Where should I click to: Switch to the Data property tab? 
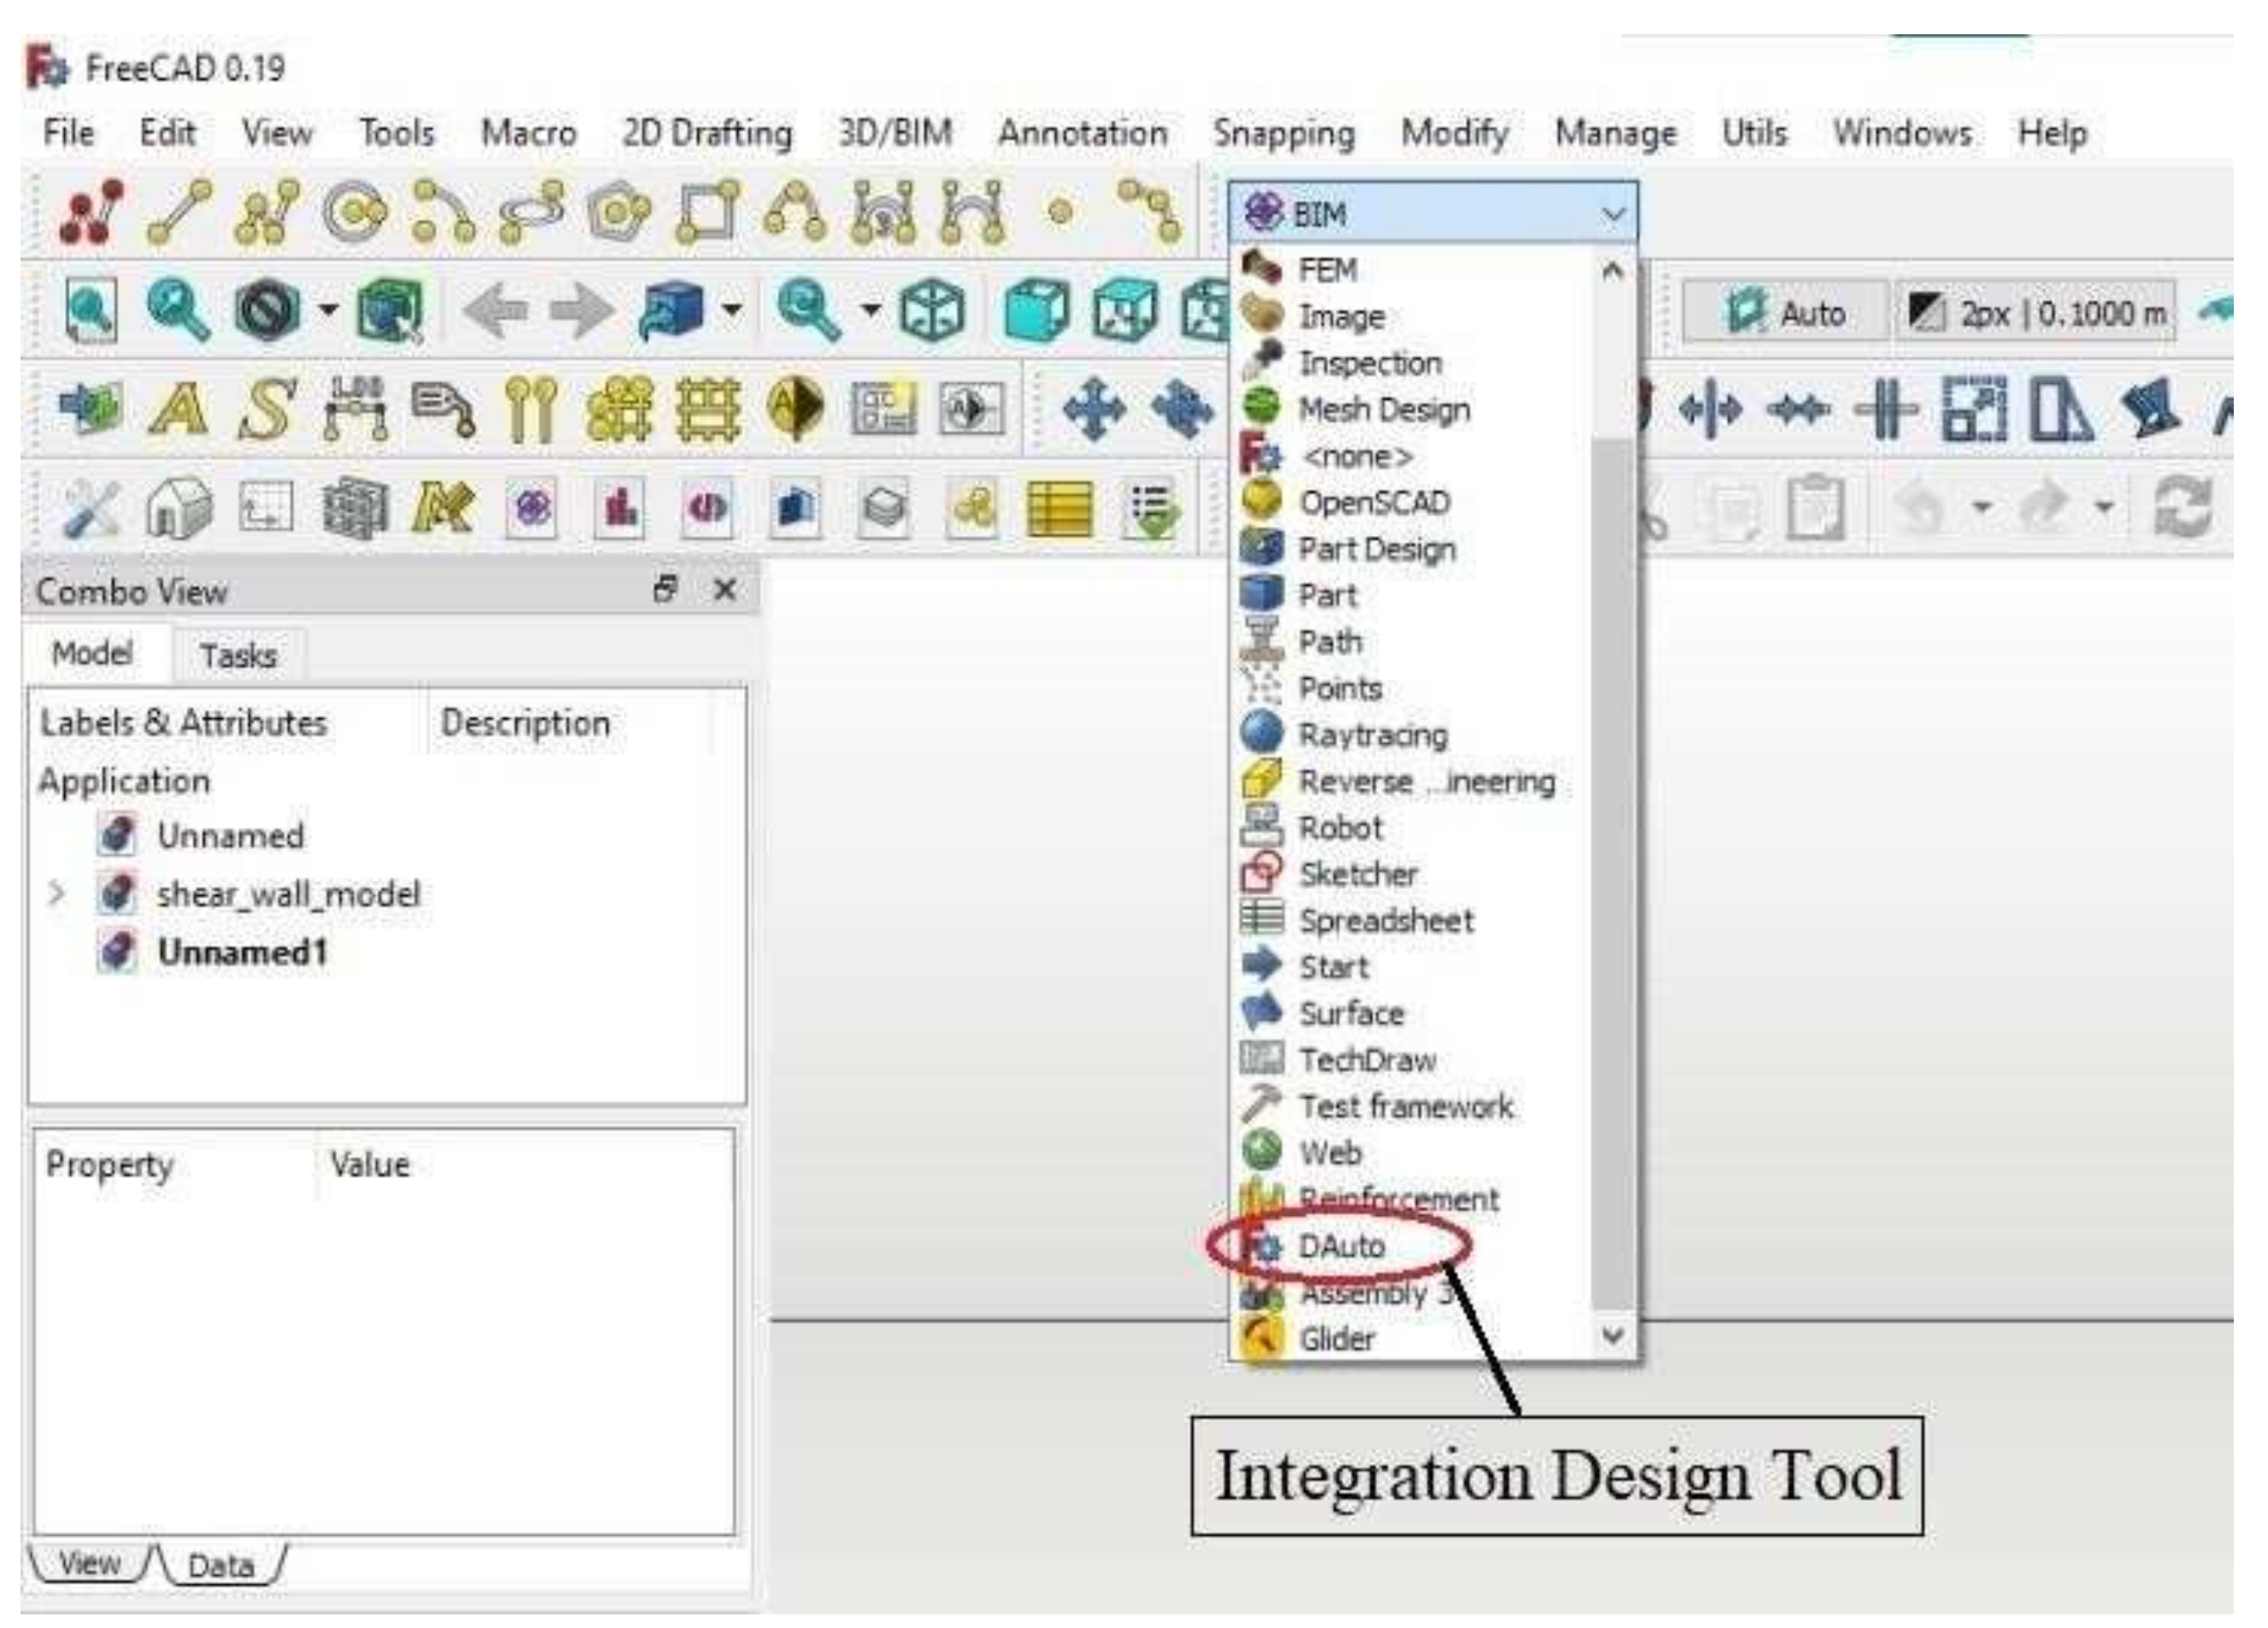(220, 1565)
